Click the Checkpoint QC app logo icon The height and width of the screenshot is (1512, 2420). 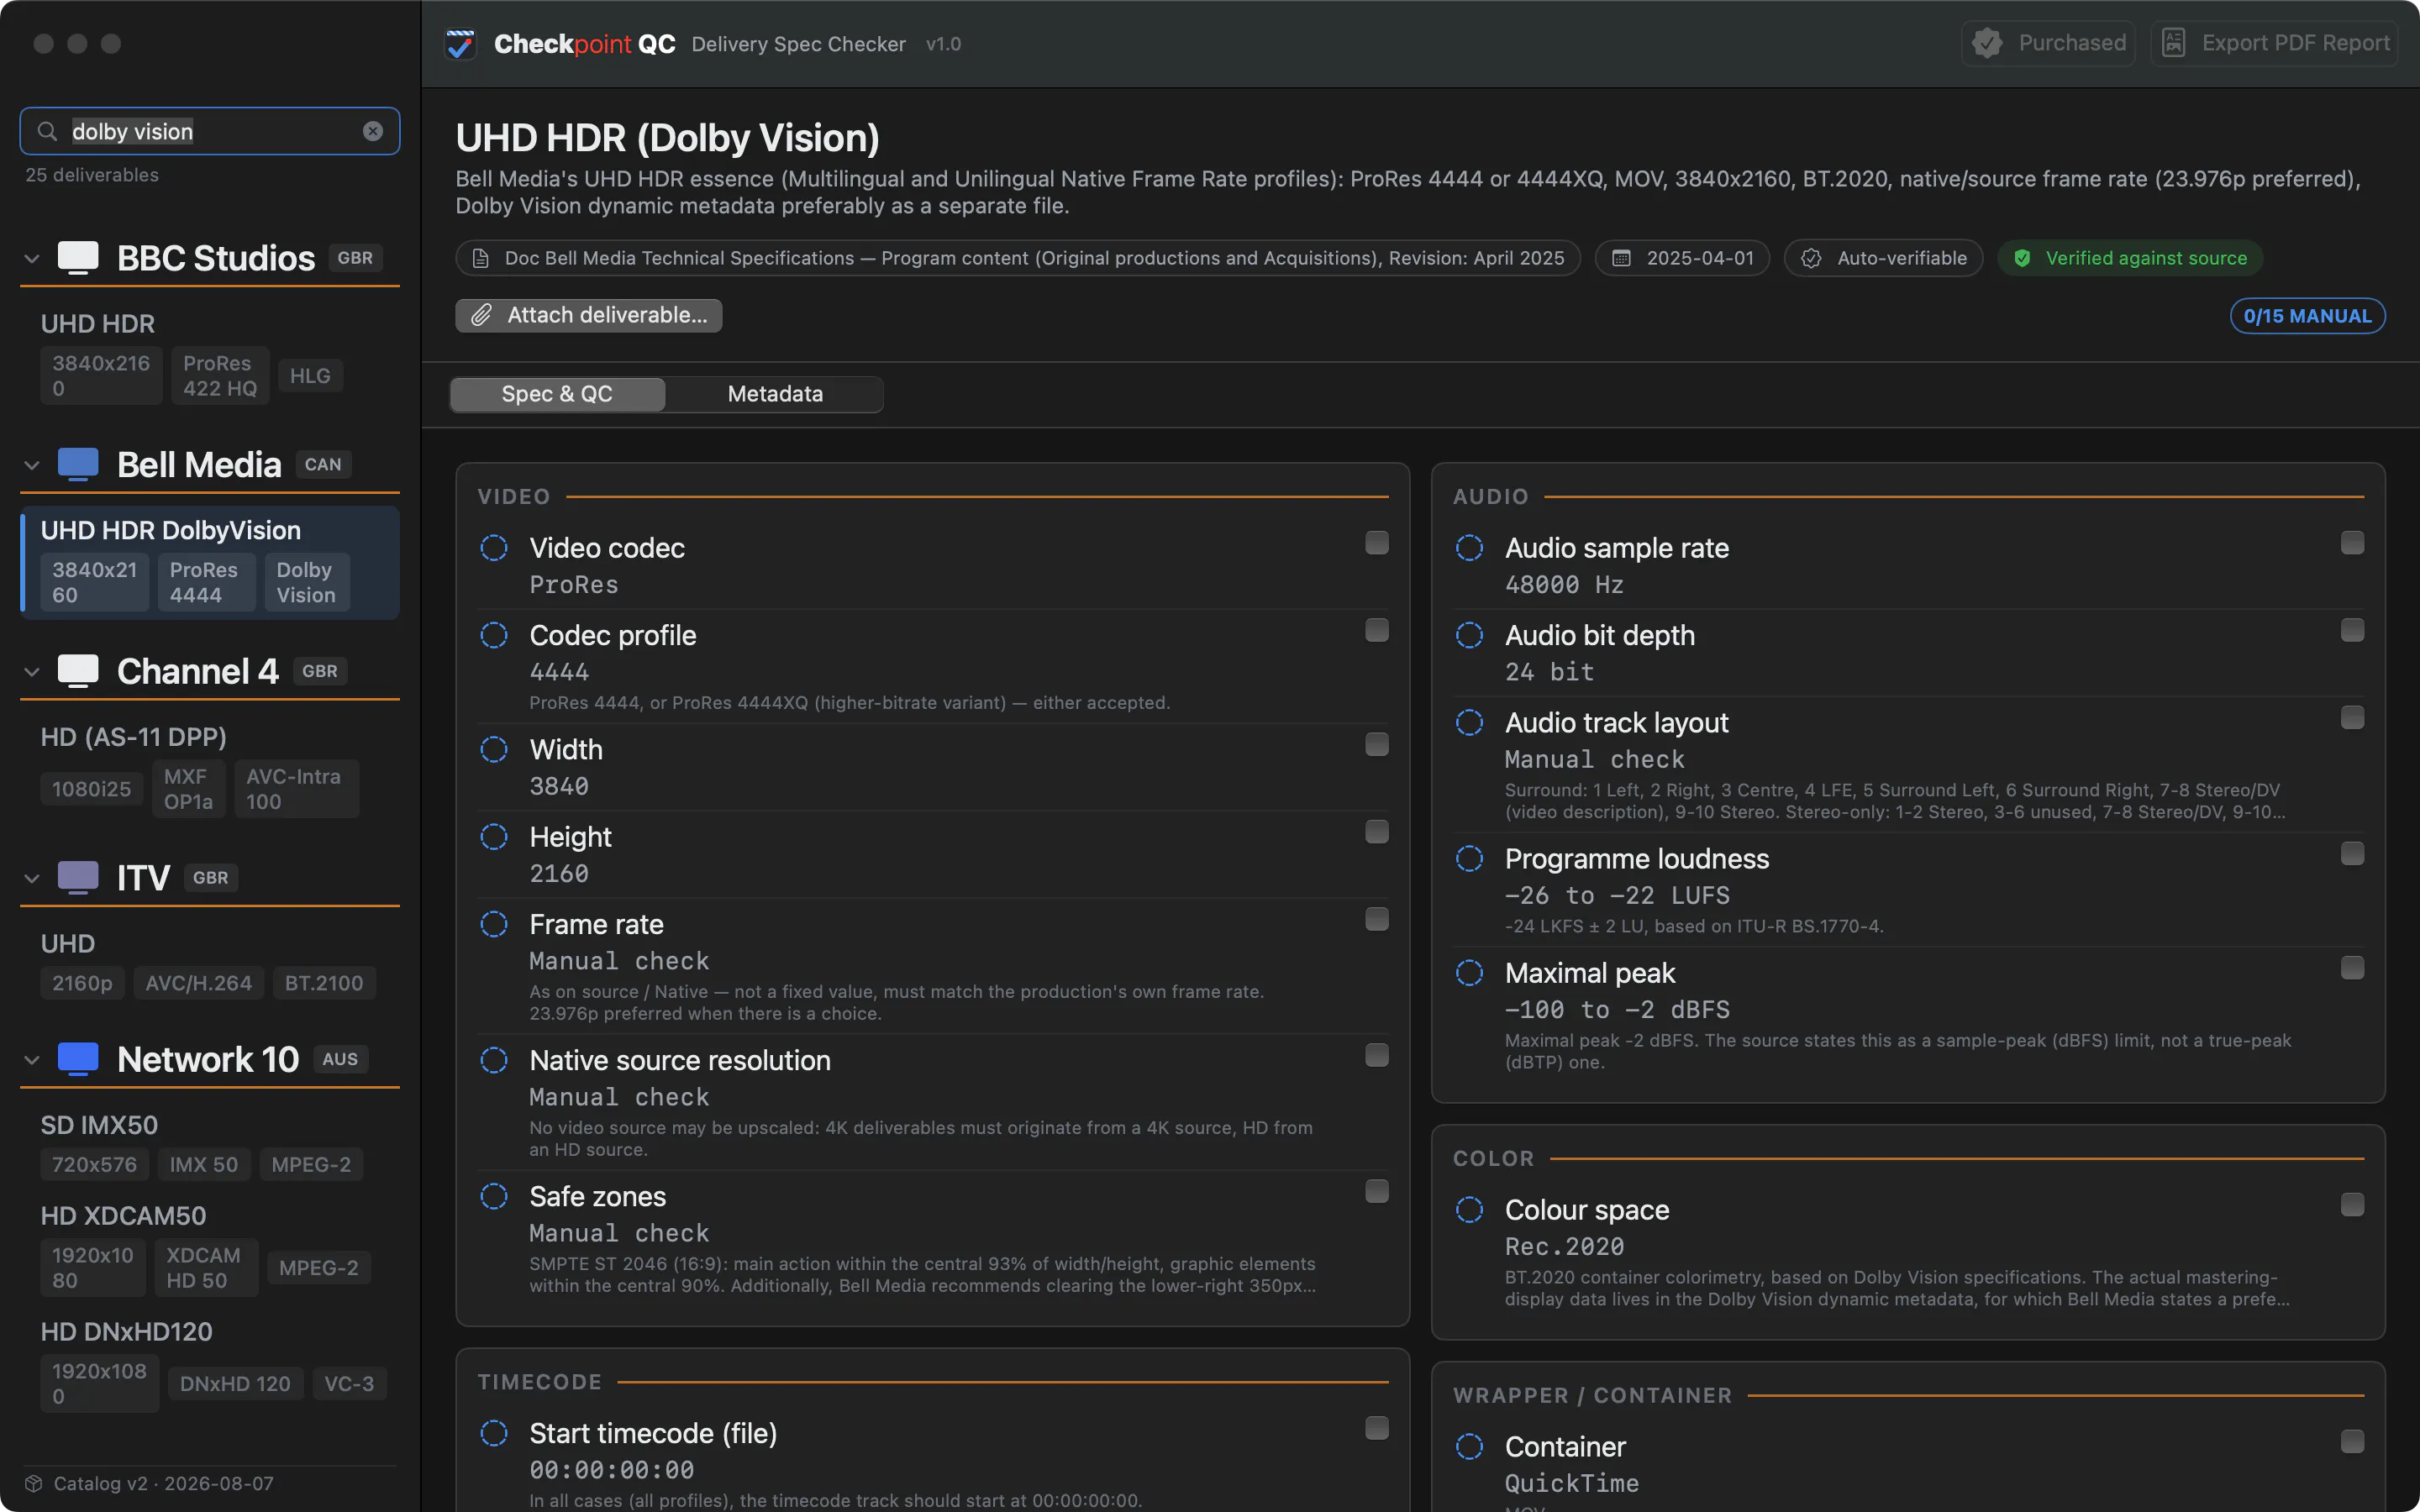point(460,44)
